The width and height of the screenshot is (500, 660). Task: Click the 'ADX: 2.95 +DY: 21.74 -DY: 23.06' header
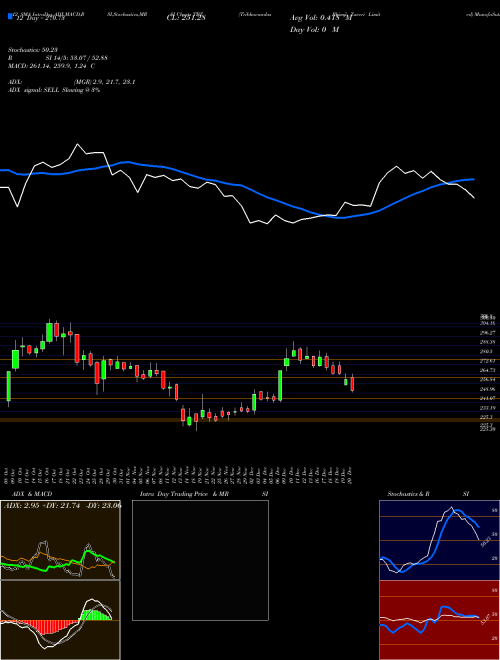click(62, 506)
